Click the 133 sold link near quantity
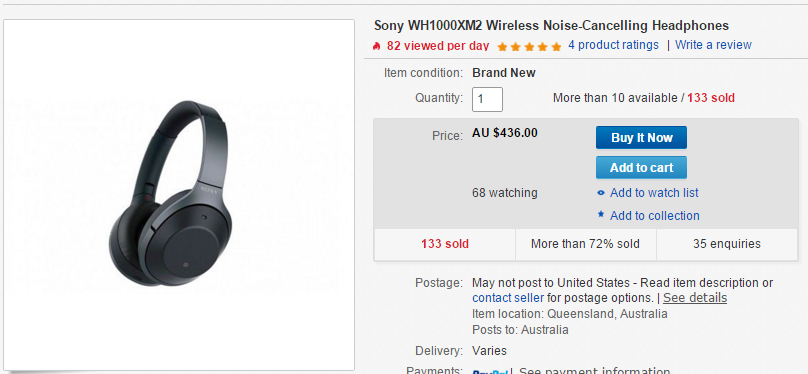 711,98
